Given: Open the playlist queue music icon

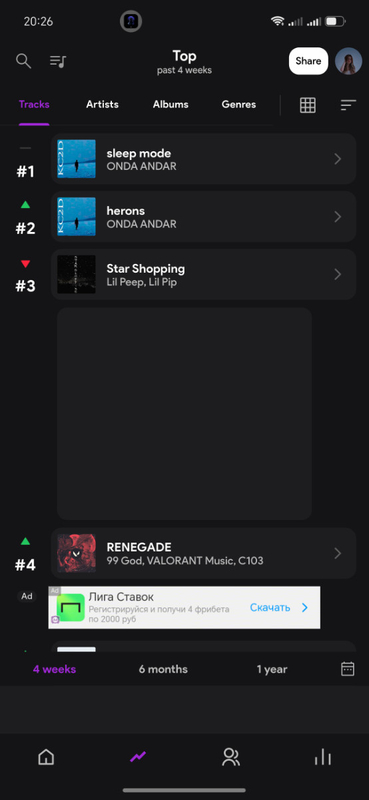Looking at the screenshot, I should 58,61.
